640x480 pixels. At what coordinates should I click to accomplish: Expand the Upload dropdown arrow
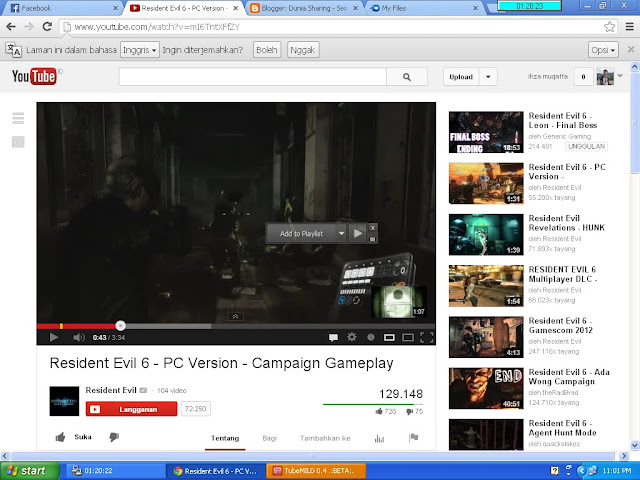[x=488, y=77]
